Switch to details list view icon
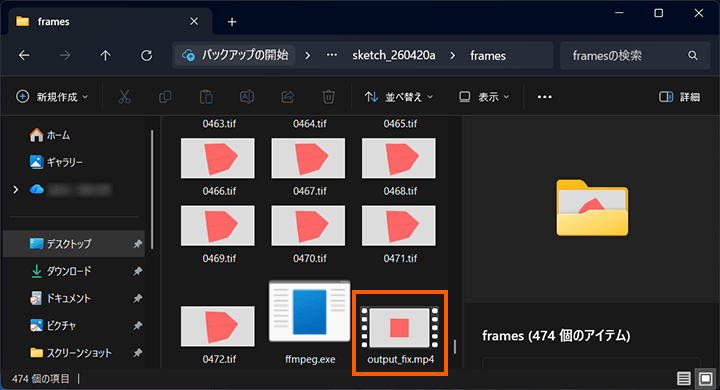 click(x=684, y=379)
